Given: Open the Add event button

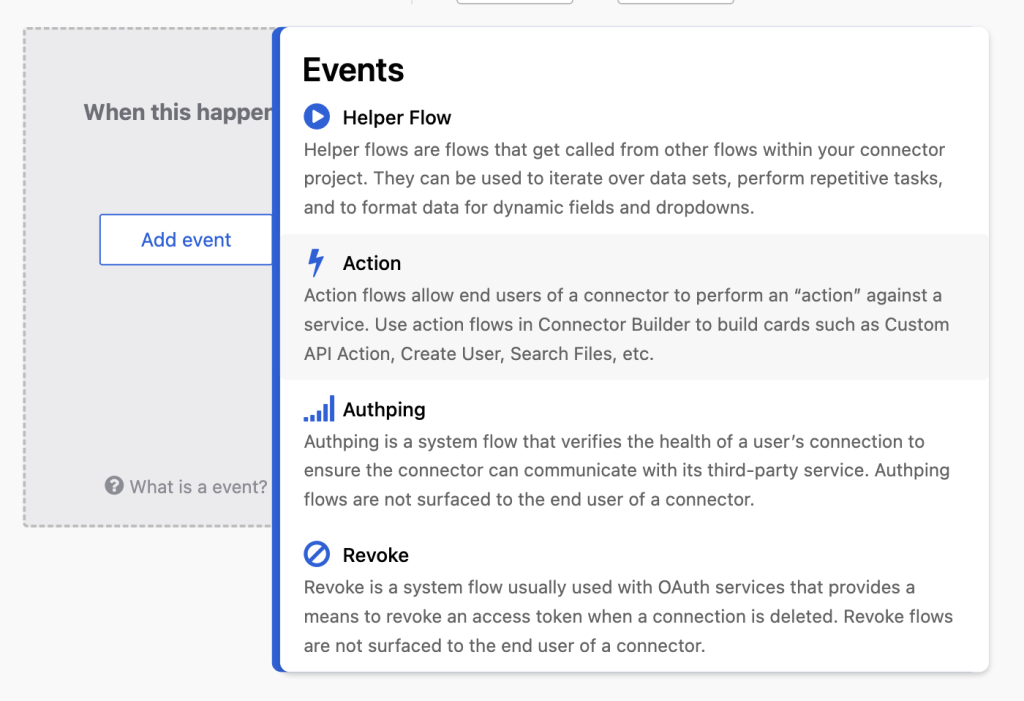Looking at the screenshot, I should tap(186, 240).
